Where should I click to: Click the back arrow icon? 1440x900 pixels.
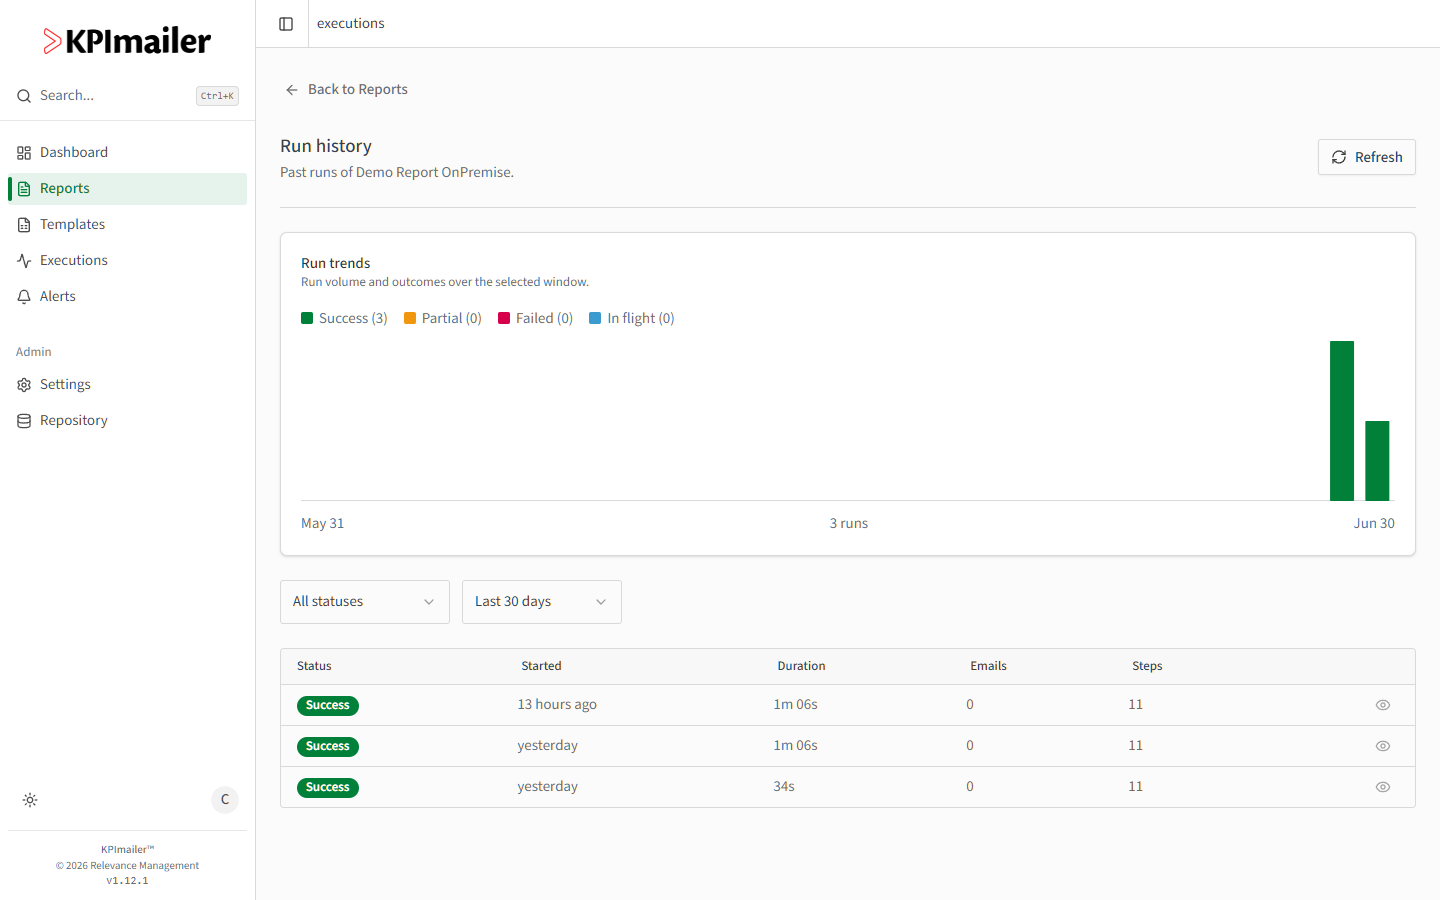292,90
